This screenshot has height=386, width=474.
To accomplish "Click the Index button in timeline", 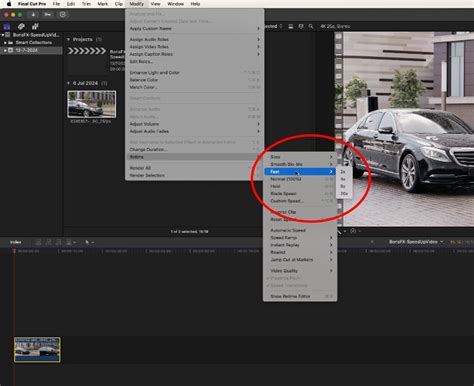I will (16, 242).
